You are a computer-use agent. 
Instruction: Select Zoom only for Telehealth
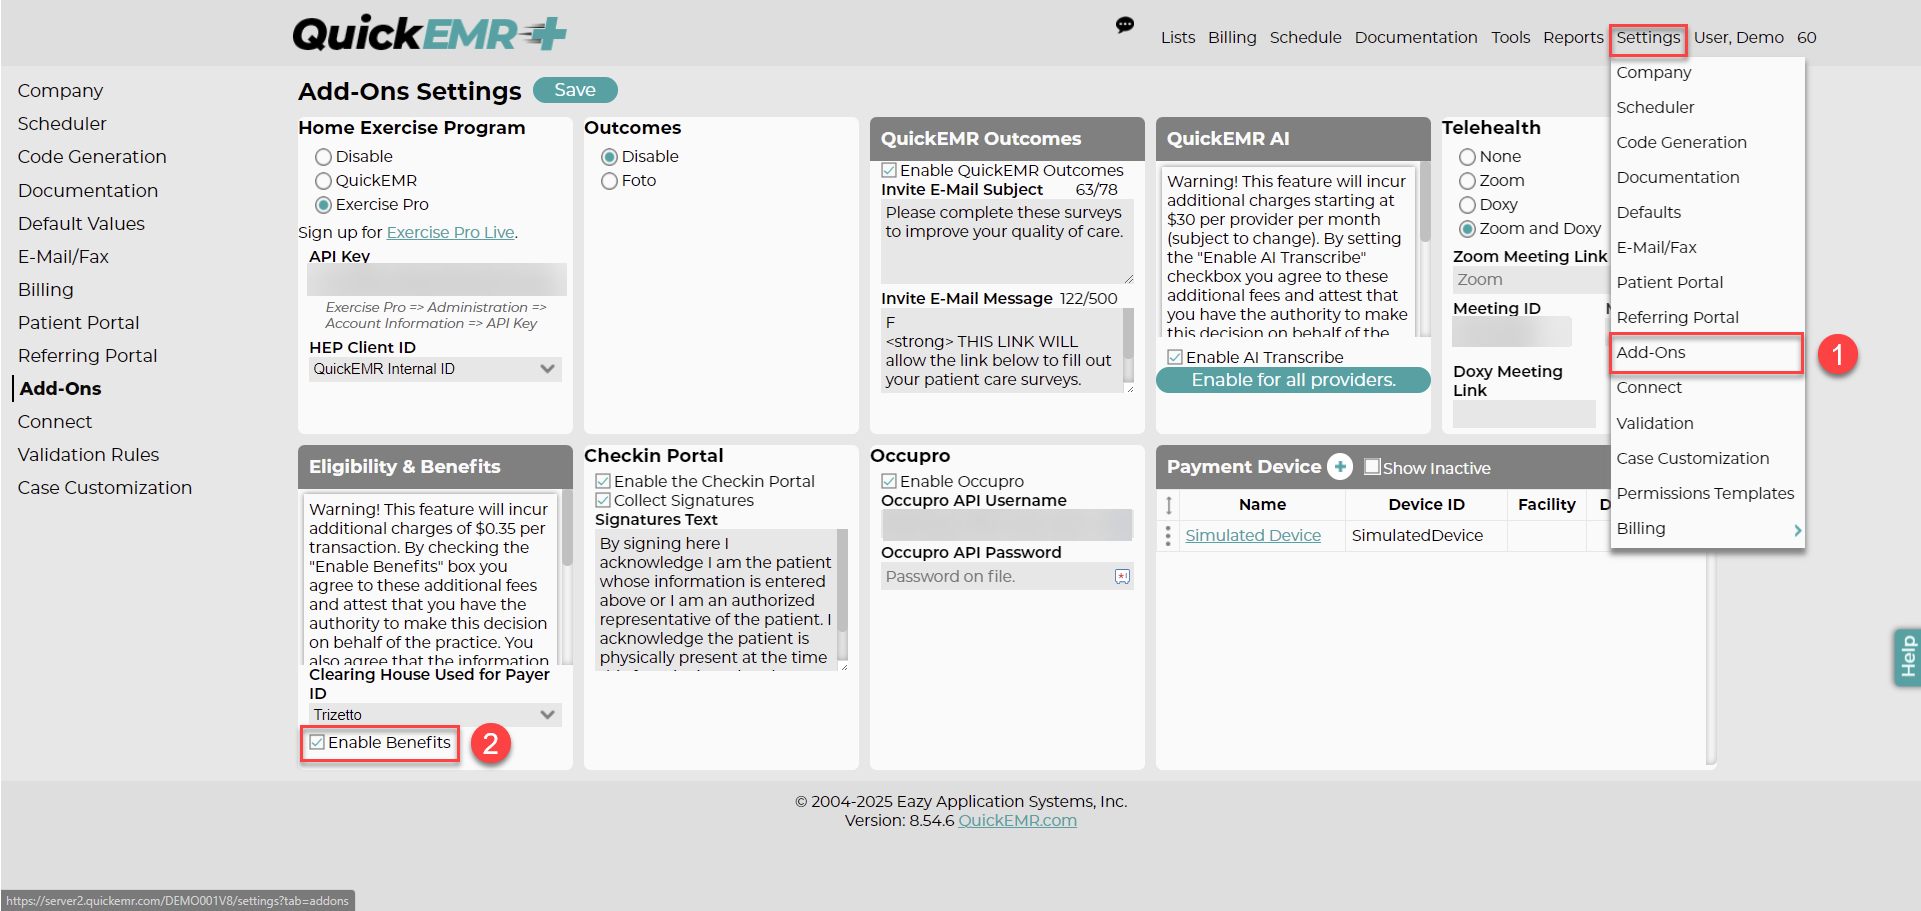click(x=1467, y=181)
